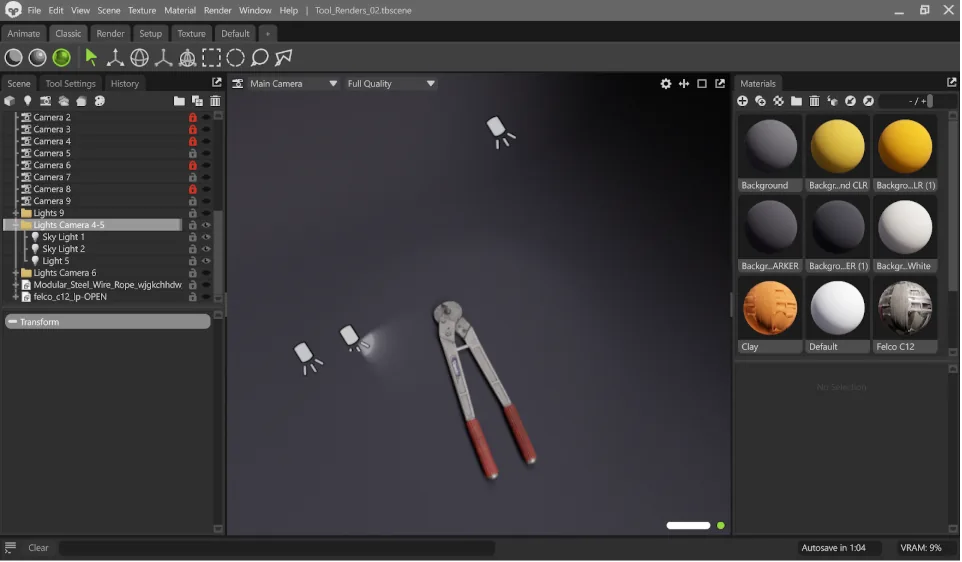Switch to the first dark sphere shading mode
This screenshot has width=962, height=562.
(x=13, y=58)
